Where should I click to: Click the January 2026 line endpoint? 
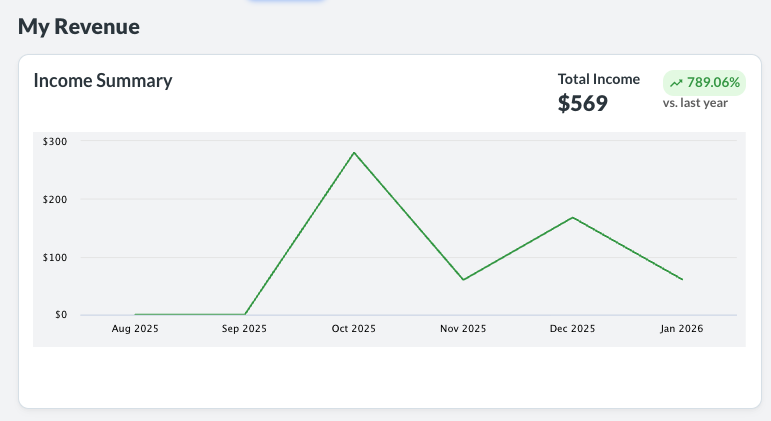pos(682,279)
